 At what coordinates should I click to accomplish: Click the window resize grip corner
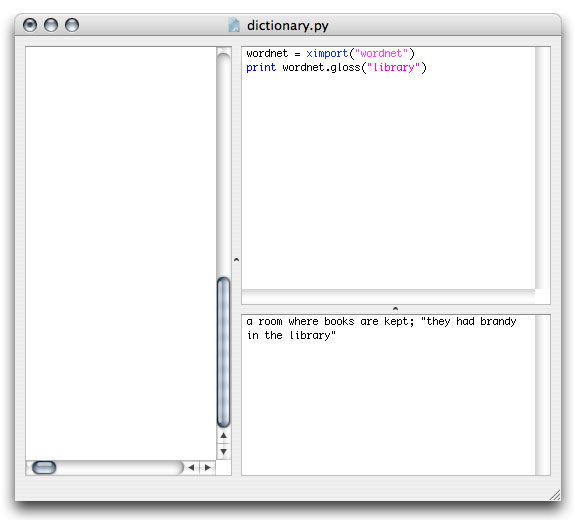[555, 495]
